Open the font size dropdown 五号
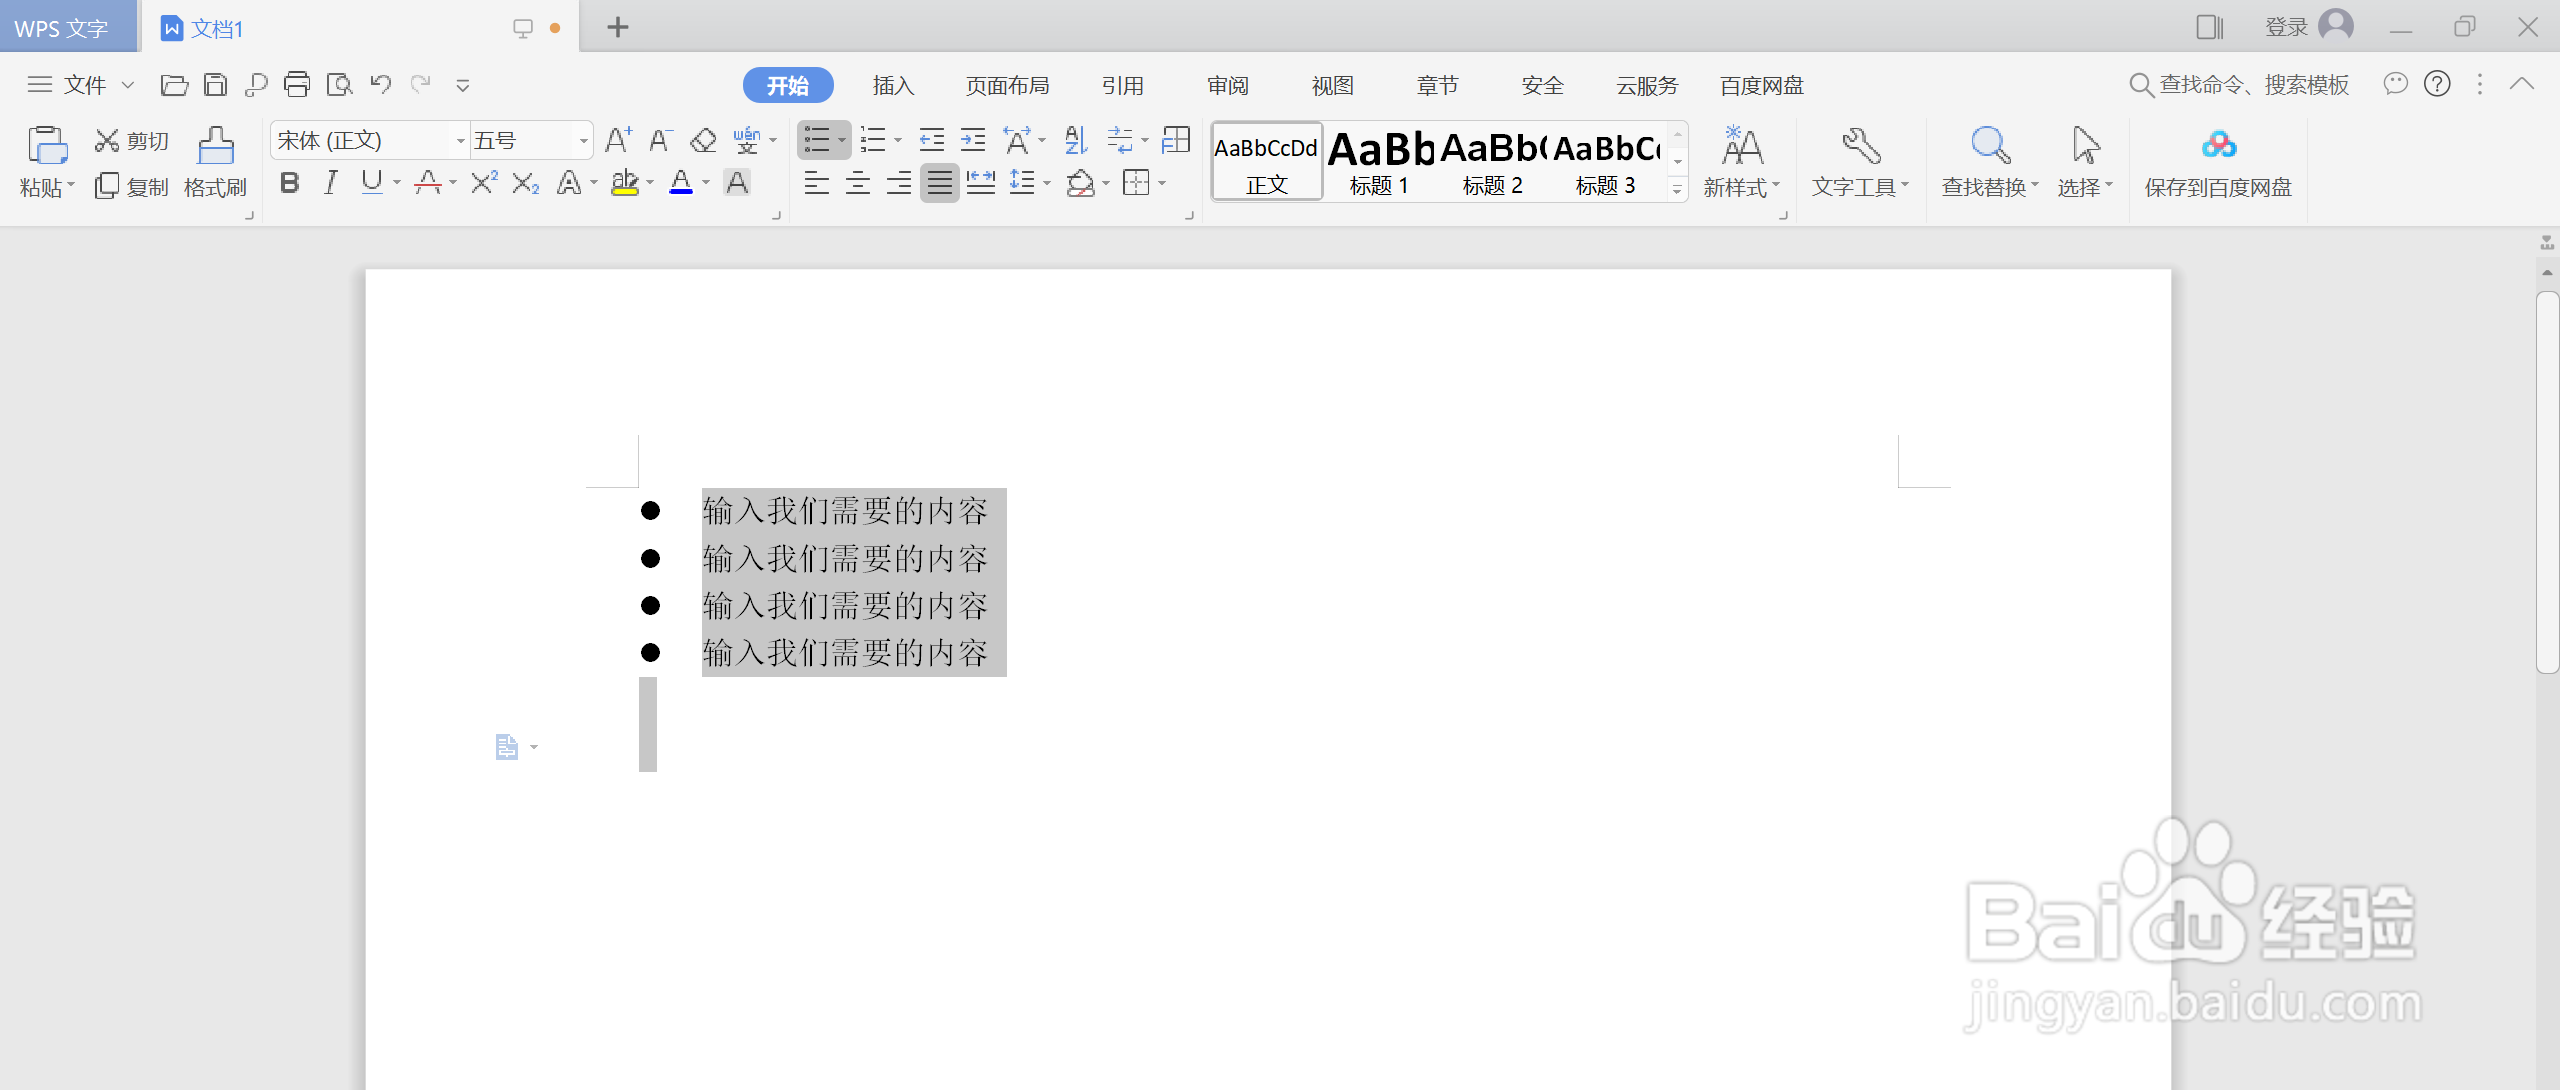Screen dimensions: 2560x1090 coord(583,141)
